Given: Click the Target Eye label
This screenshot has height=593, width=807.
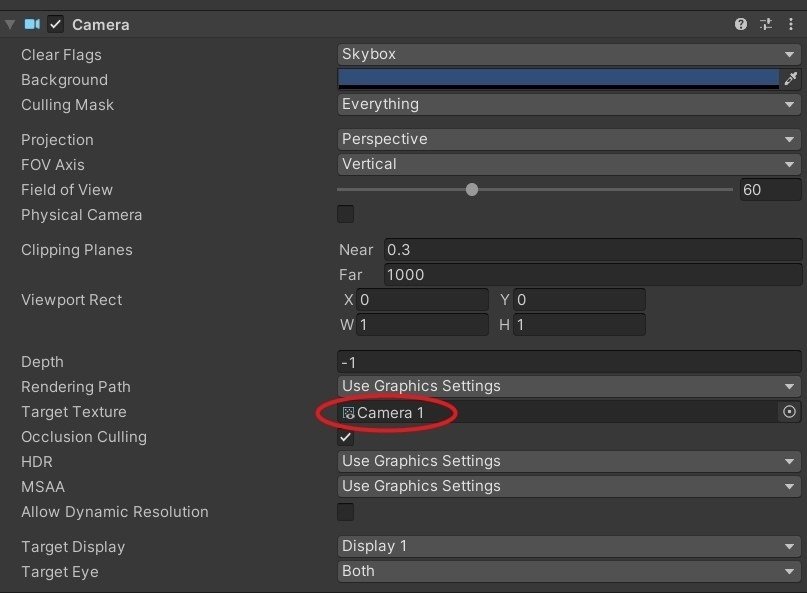Looking at the screenshot, I should [x=60, y=572].
